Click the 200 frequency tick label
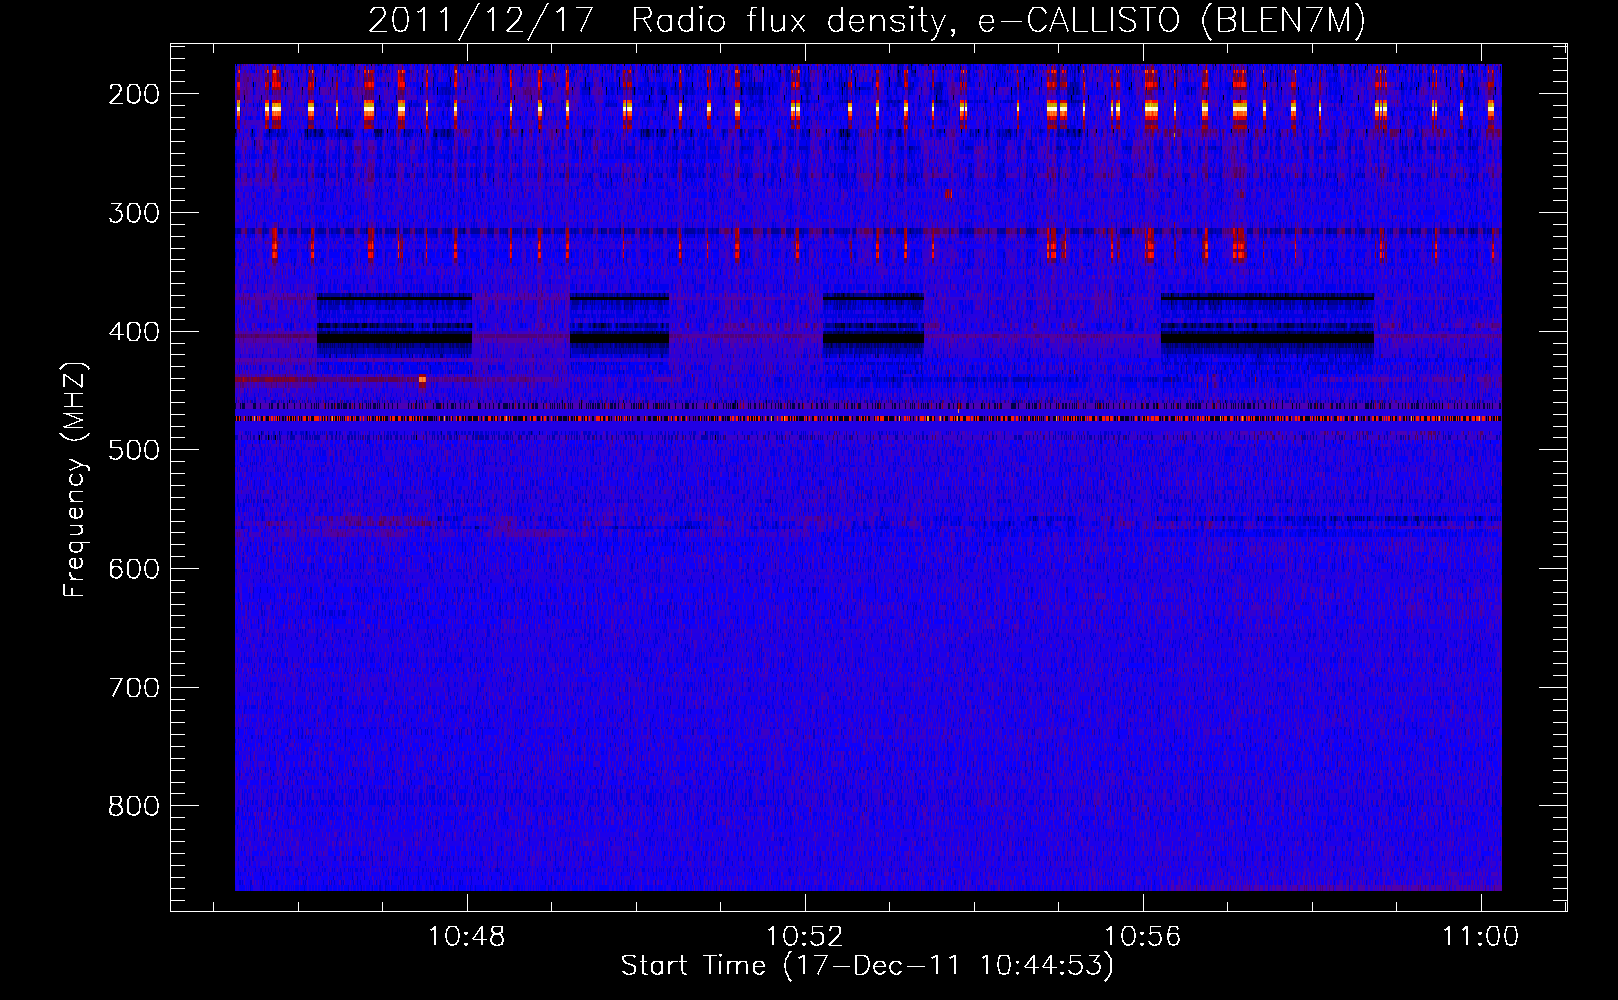 point(134,94)
